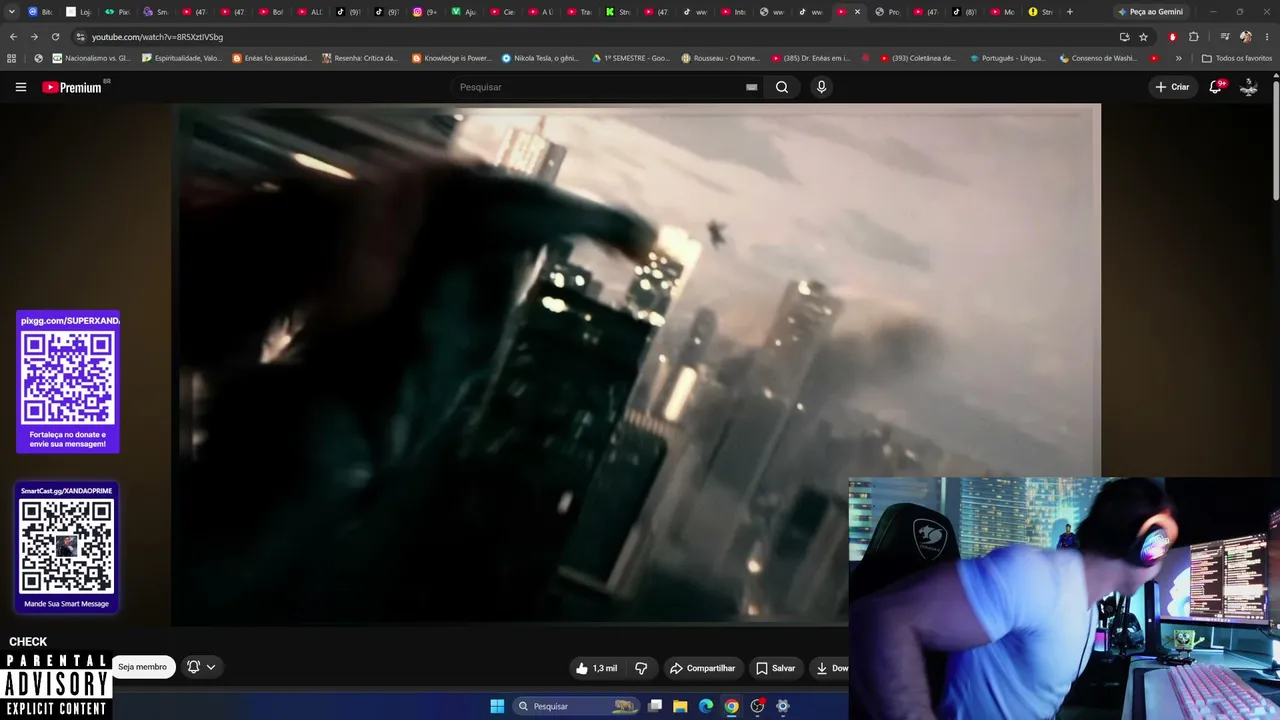
Task: Switch to Chrome on the taskbar
Action: click(732, 706)
